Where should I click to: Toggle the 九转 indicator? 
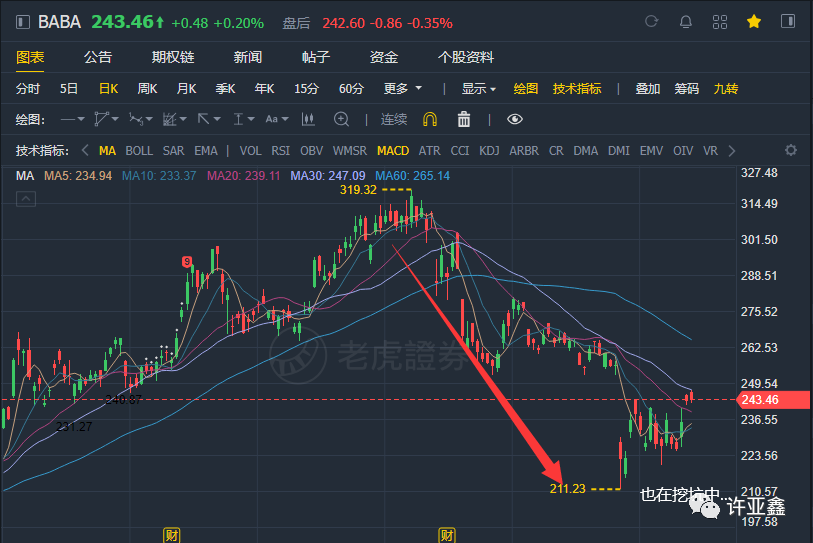726,89
